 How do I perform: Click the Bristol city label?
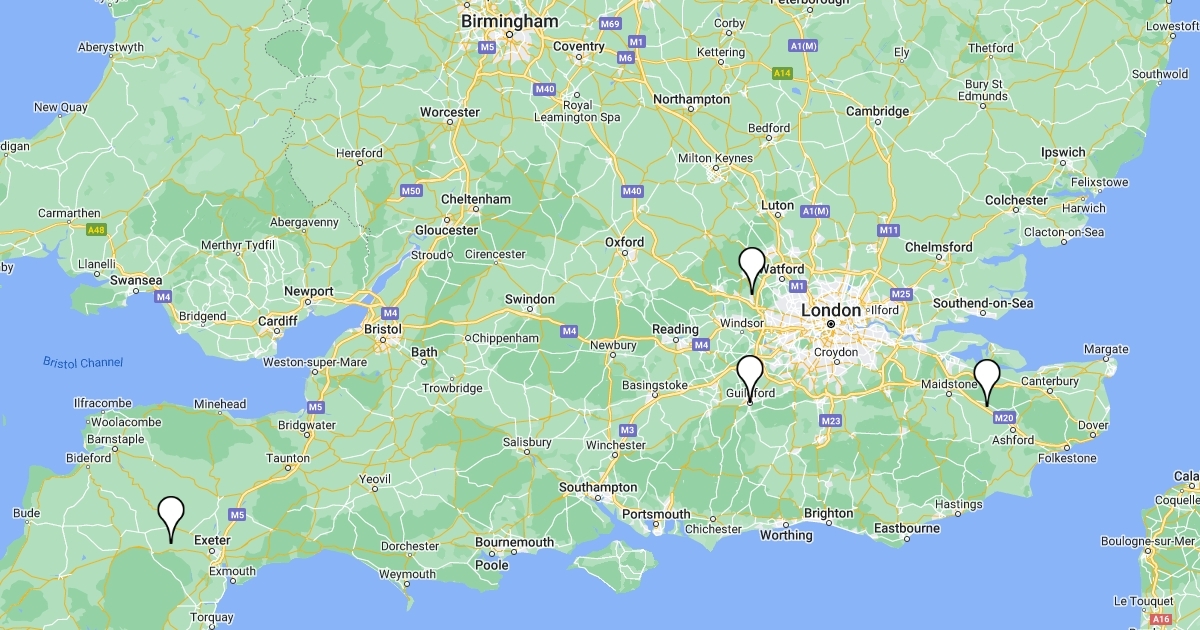[x=382, y=328]
